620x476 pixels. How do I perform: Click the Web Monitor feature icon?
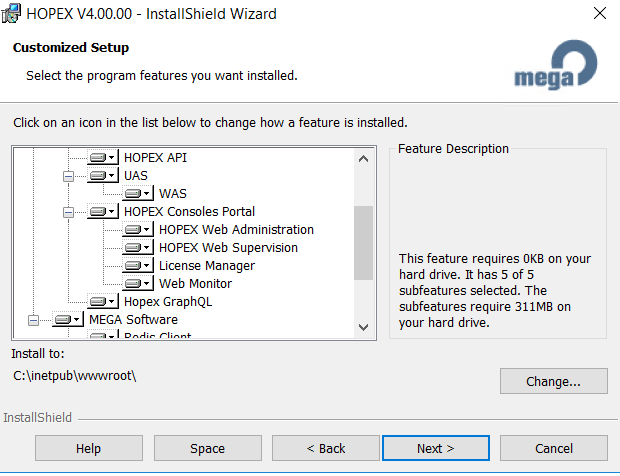coord(137,284)
